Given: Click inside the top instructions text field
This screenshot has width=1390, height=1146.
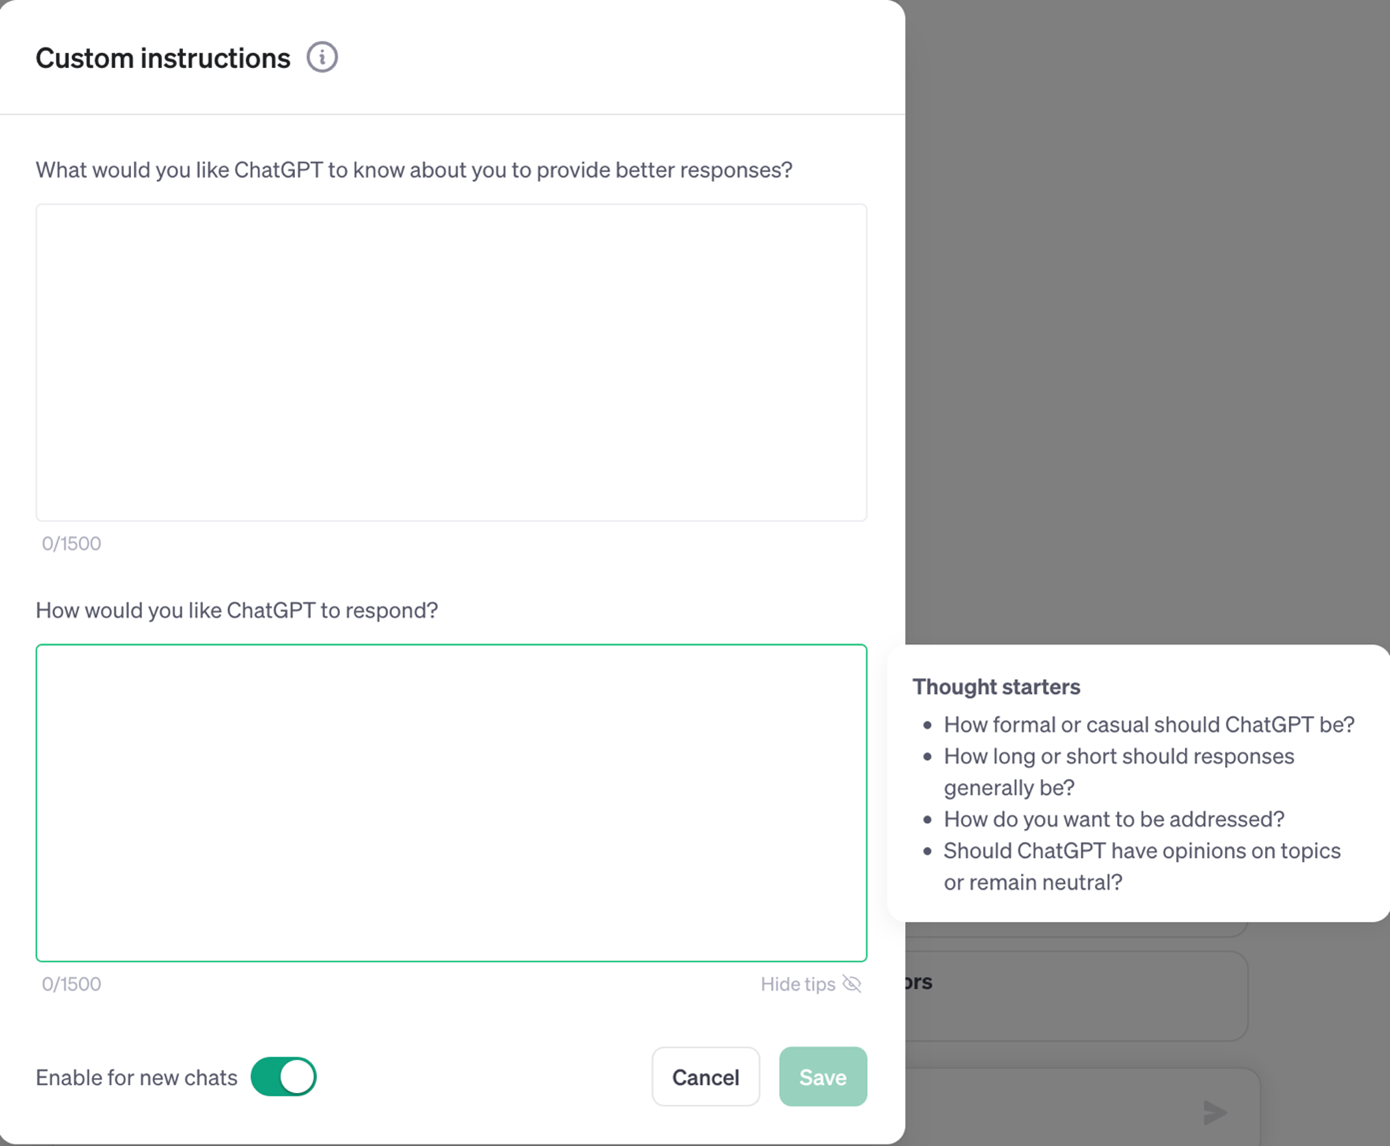Looking at the screenshot, I should (451, 362).
